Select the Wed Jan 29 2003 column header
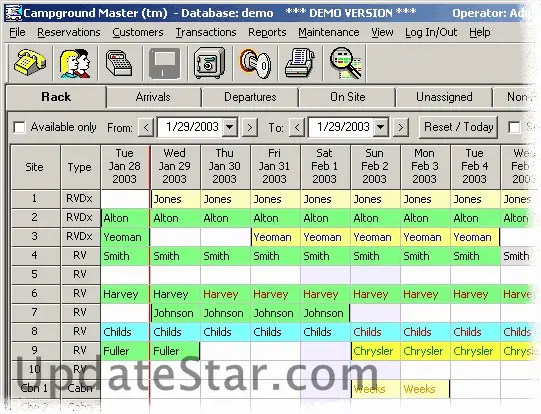 175,167
